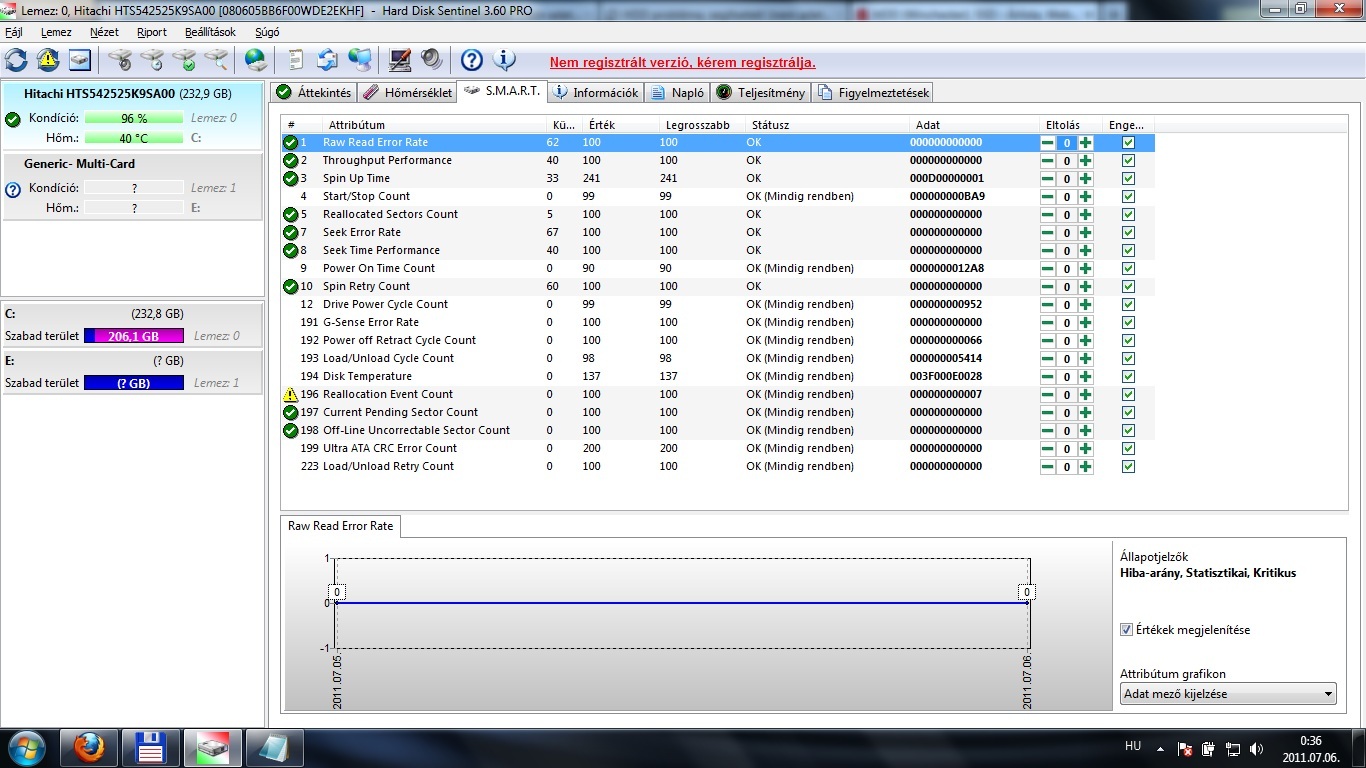Click the disk panel toolbar icon
This screenshot has width=1366, height=768.
click(x=80, y=60)
